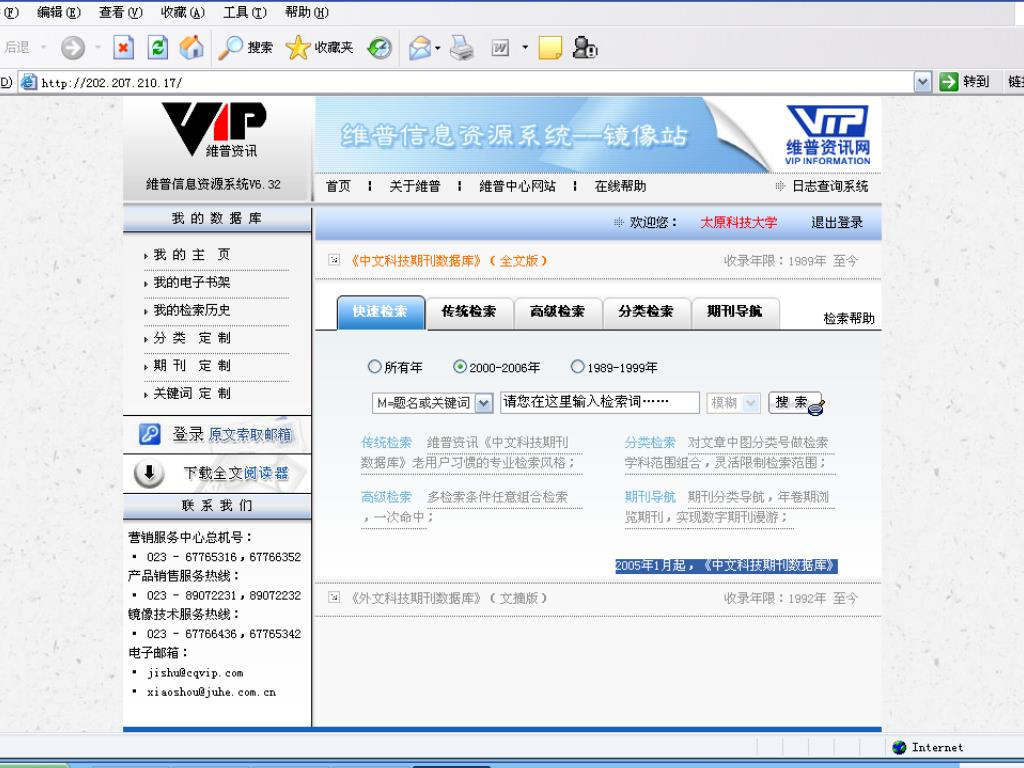
Task: Open 我的主页 in the sidebar
Action: pyautogui.click(x=191, y=255)
